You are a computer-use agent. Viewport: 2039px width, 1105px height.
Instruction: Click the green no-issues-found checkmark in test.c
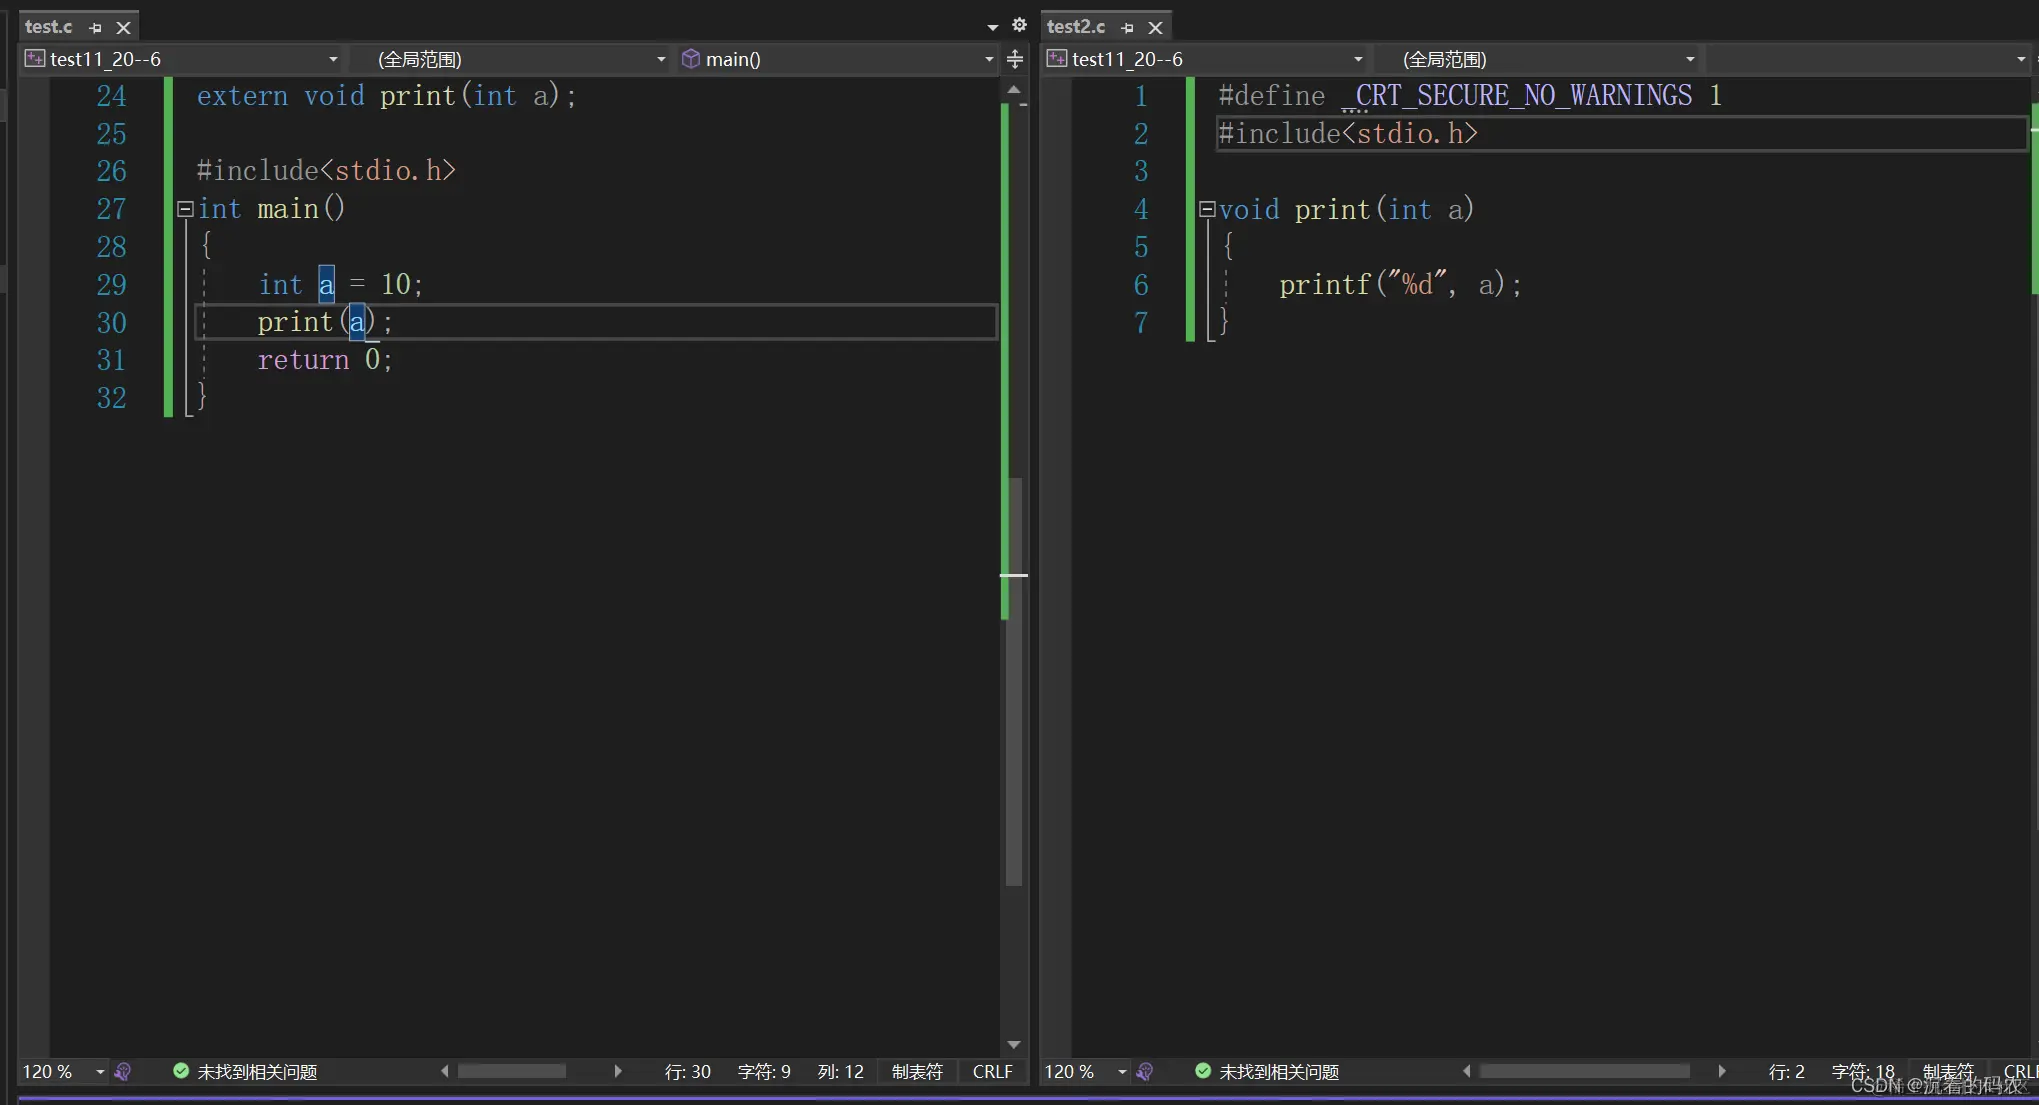pyautogui.click(x=181, y=1071)
